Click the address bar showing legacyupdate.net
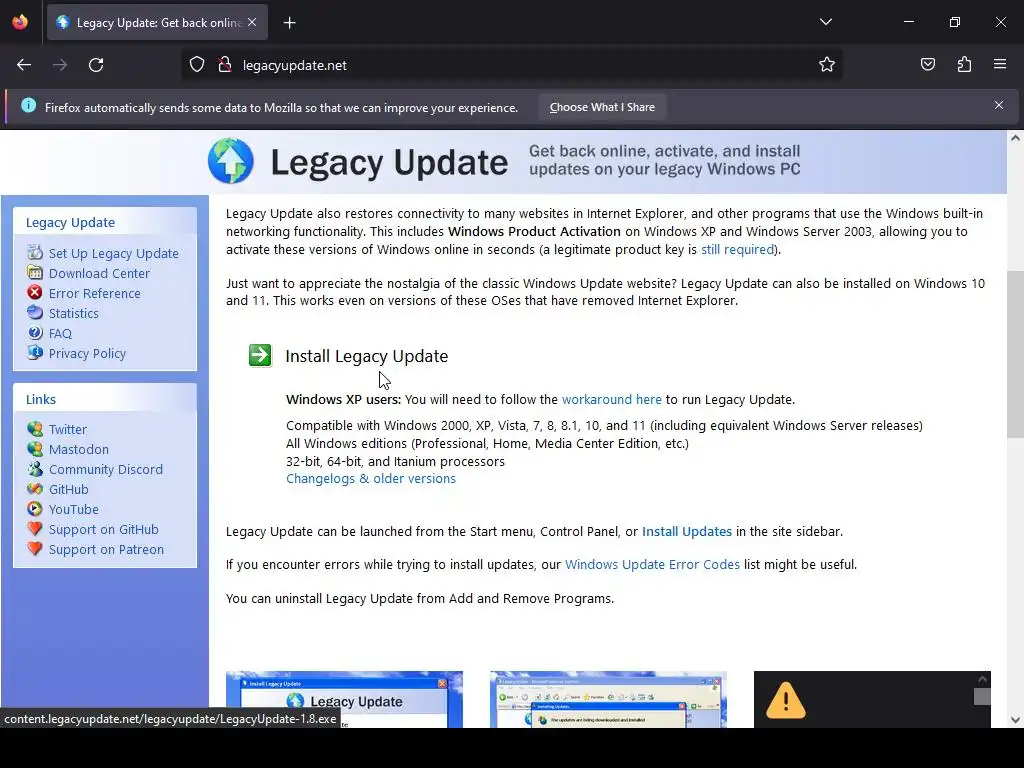 click(511, 65)
